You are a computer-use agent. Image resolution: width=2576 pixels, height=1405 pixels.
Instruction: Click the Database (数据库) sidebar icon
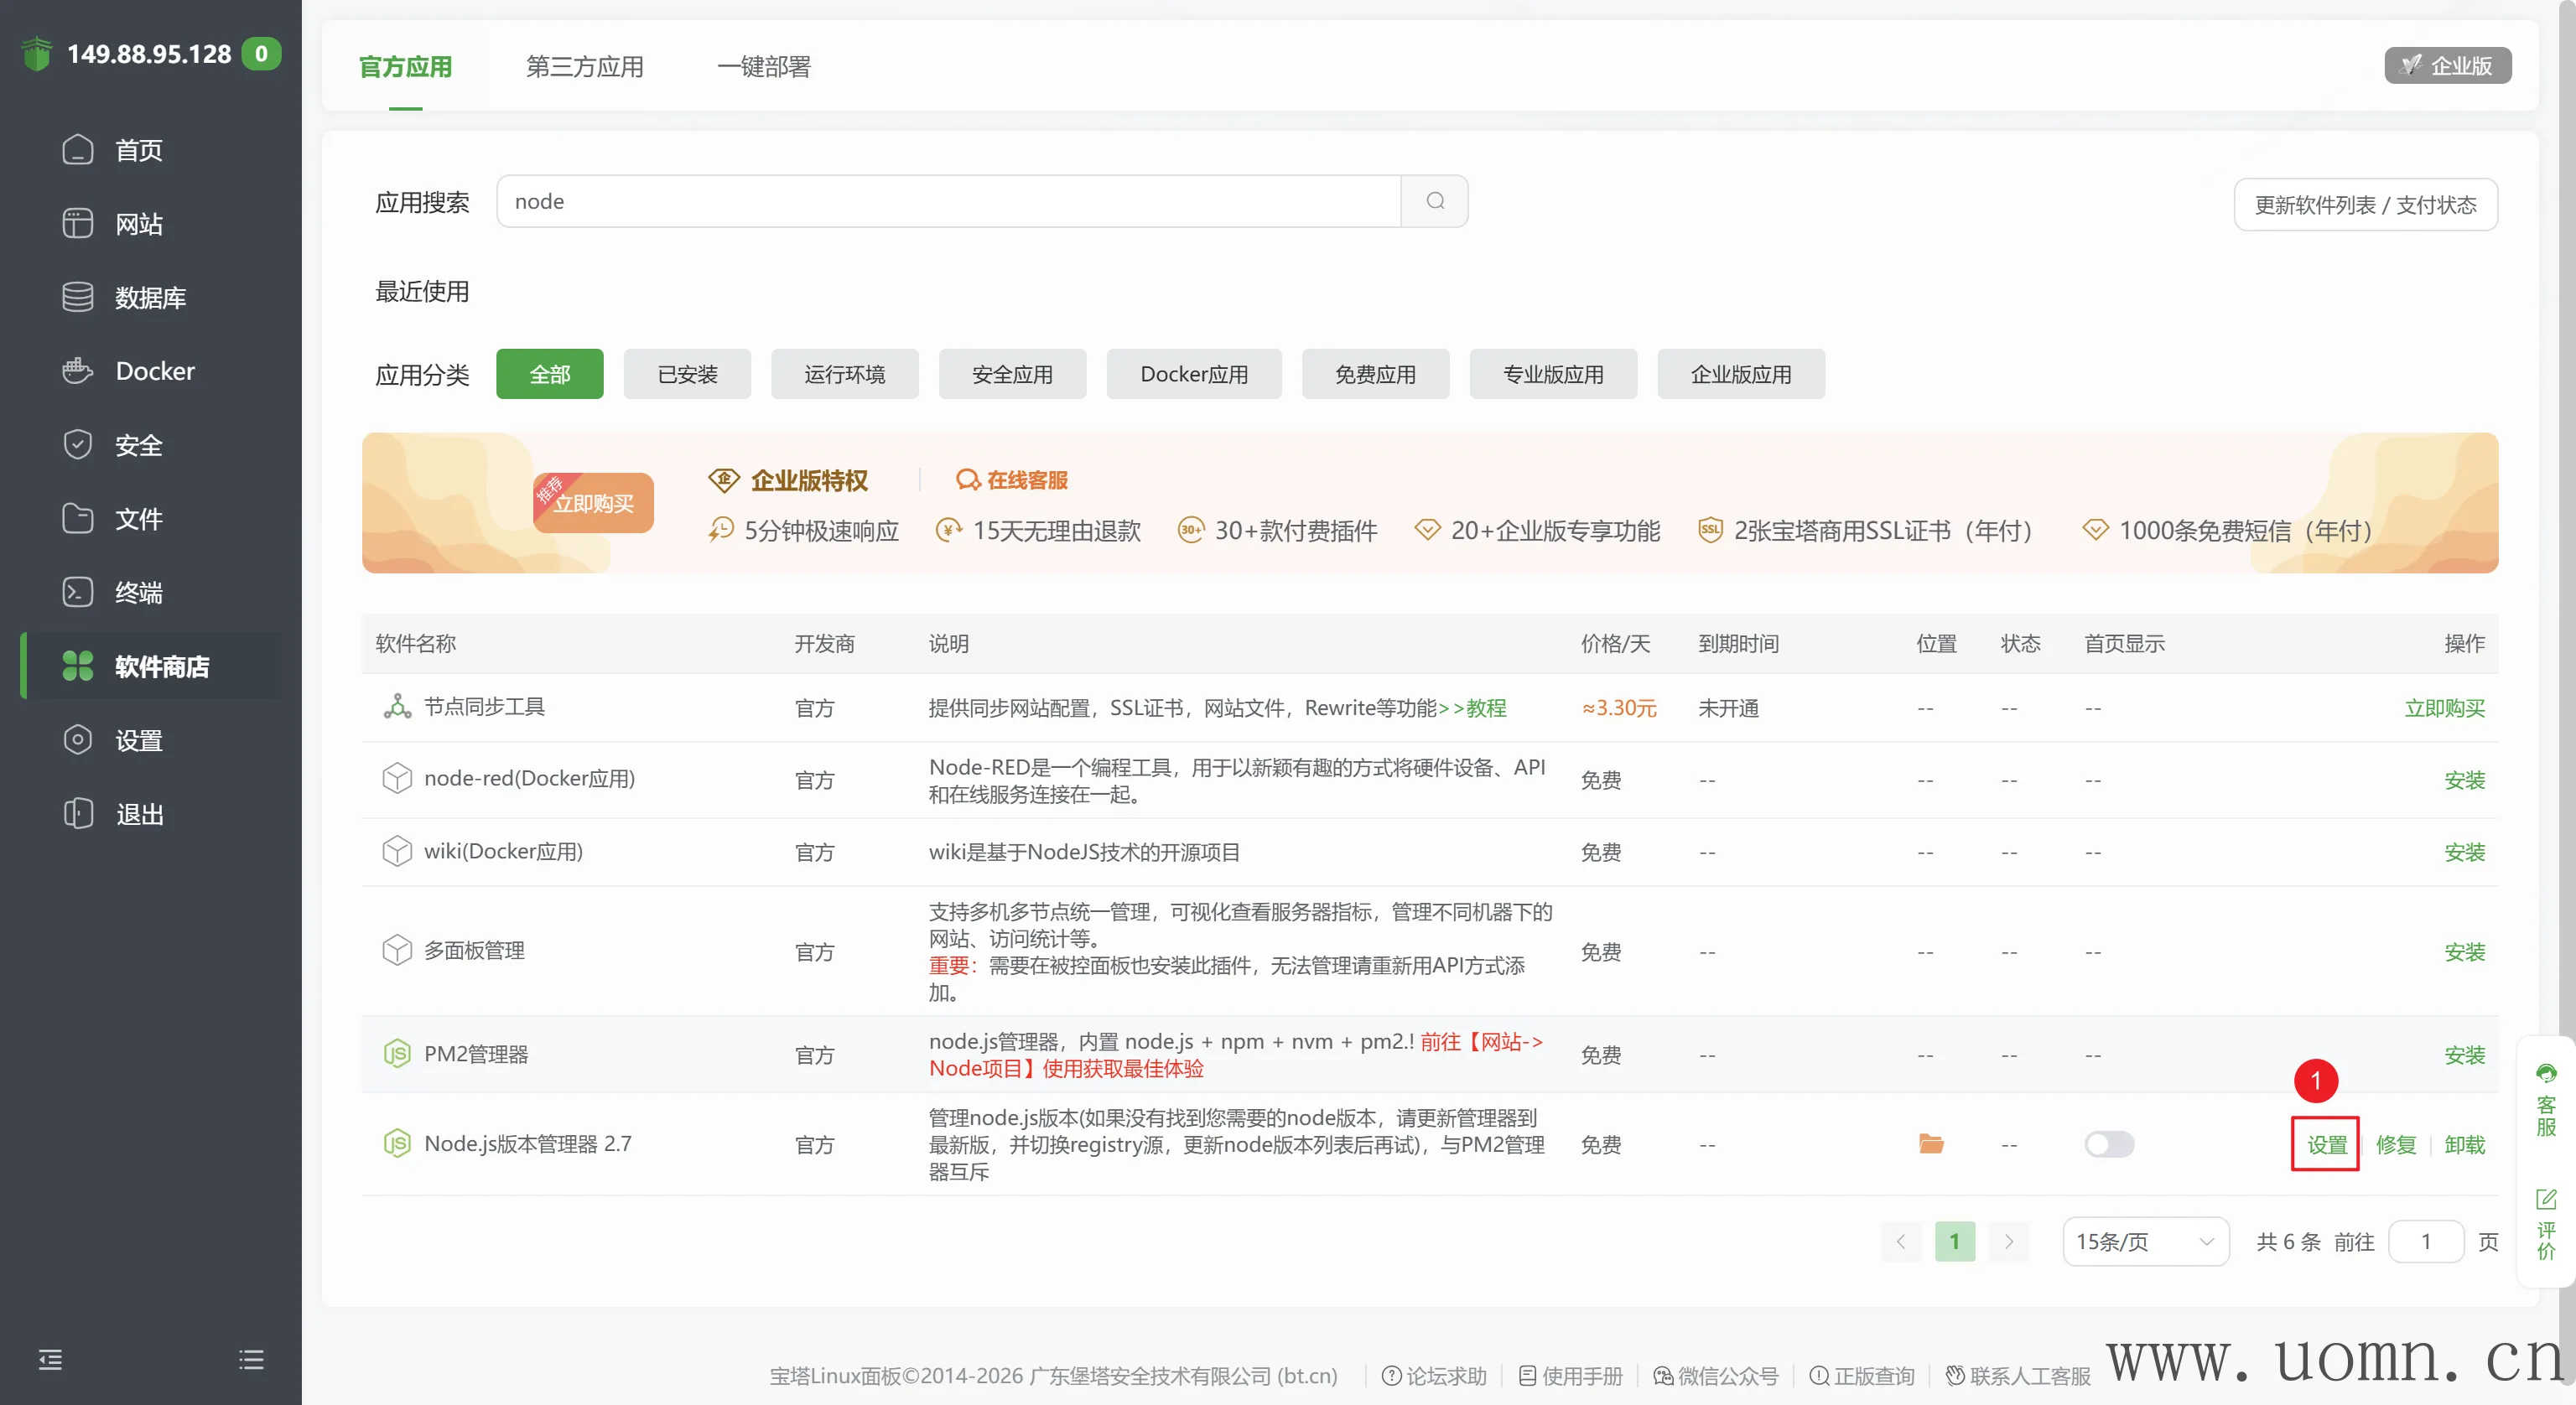click(78, 297)
